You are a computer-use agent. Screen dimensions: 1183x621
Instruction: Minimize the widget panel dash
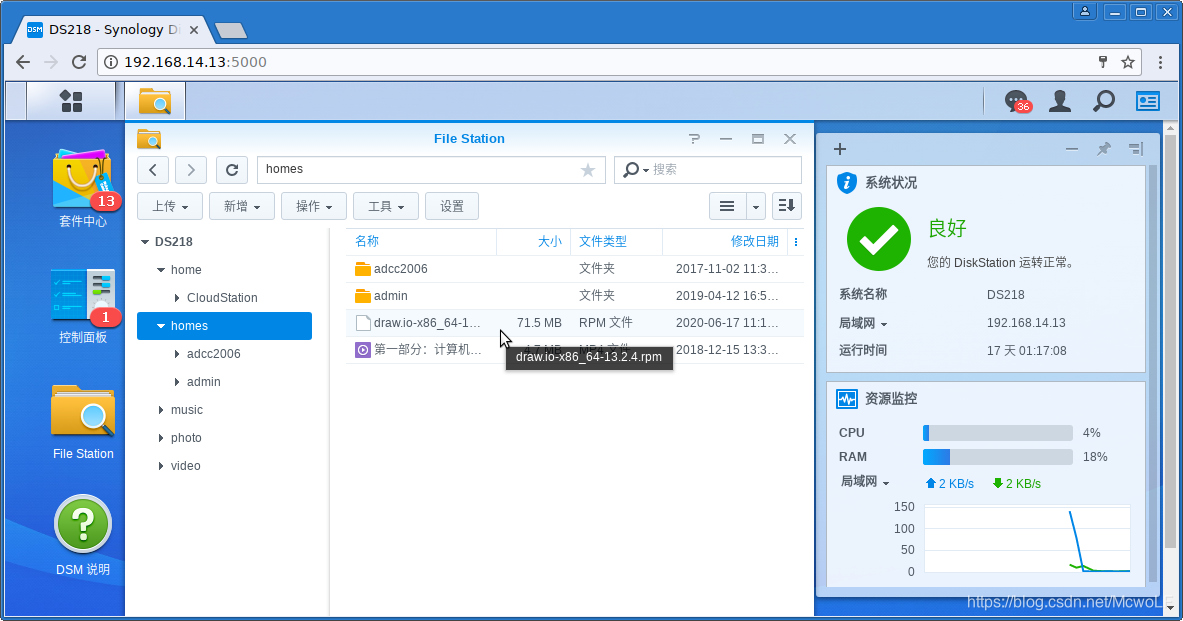click(x=1071, y=149)
